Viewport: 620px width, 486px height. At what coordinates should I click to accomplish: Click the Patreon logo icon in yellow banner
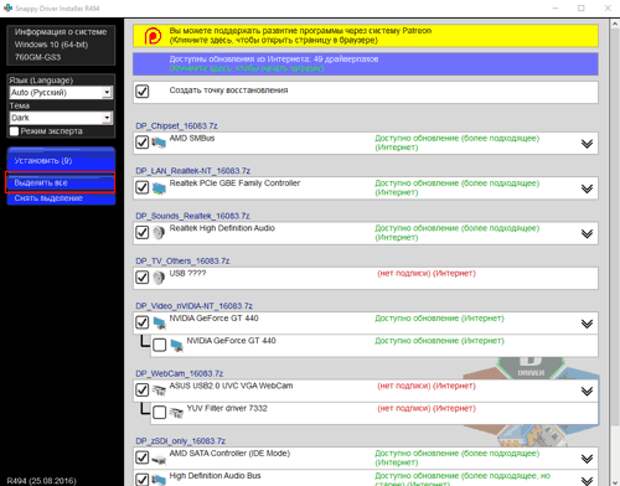click(153, 36)
